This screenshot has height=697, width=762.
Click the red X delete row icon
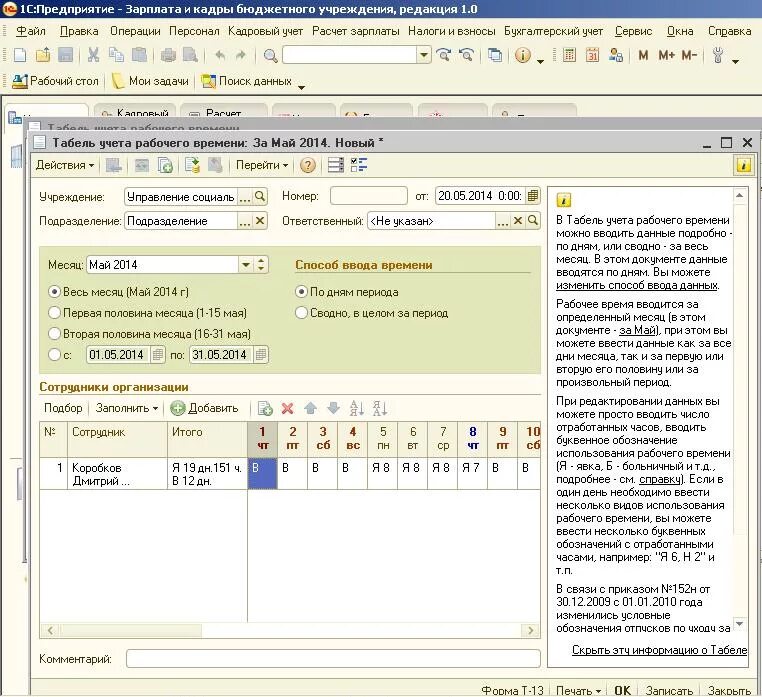[x=288, y=409]
